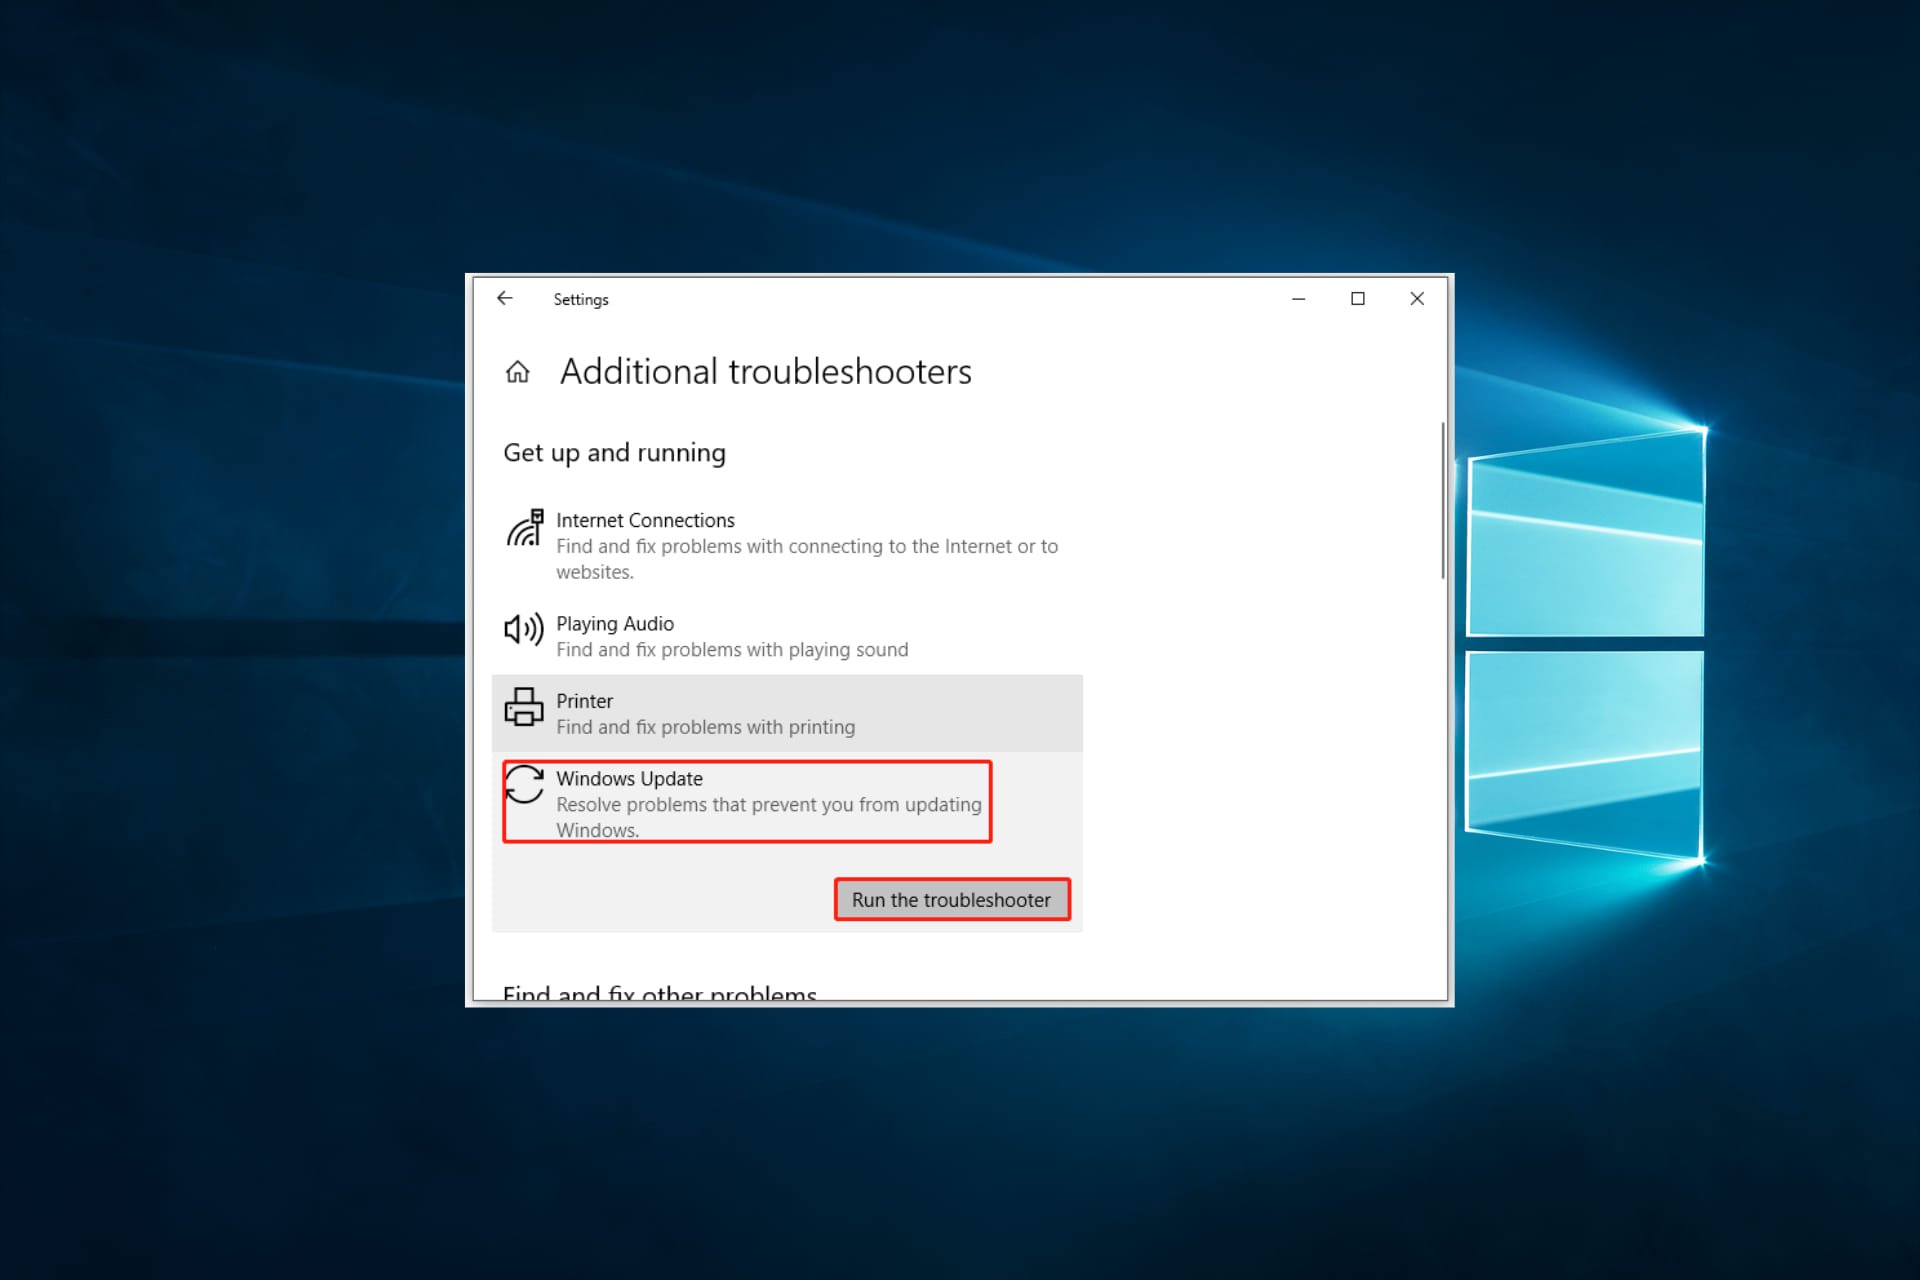Click the vertical scrollbar thumb

click(x=1442, y=500)
